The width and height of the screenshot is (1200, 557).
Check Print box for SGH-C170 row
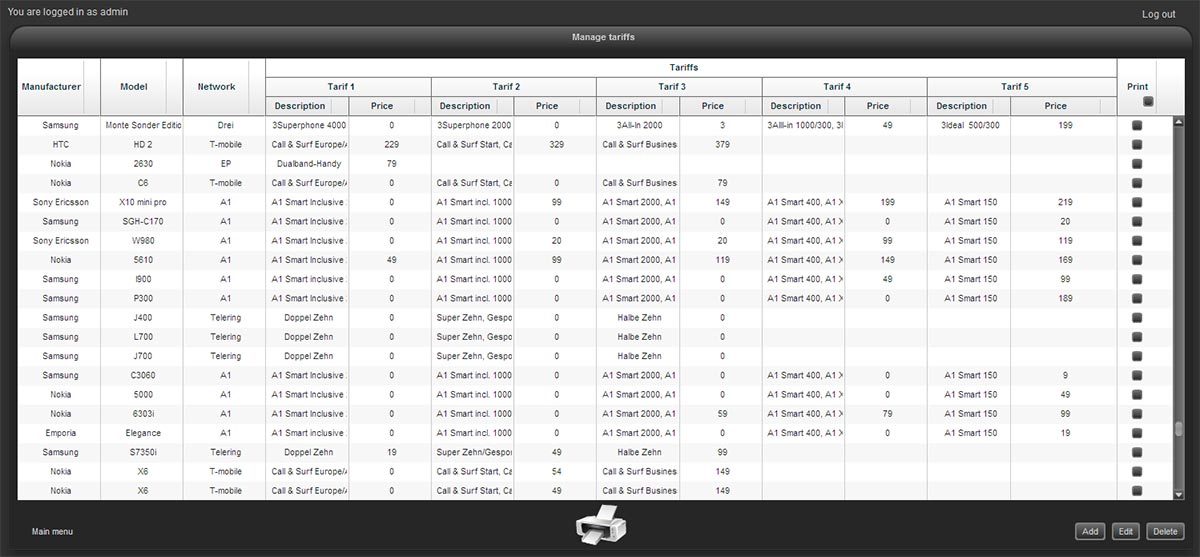tap(1137, 222)
